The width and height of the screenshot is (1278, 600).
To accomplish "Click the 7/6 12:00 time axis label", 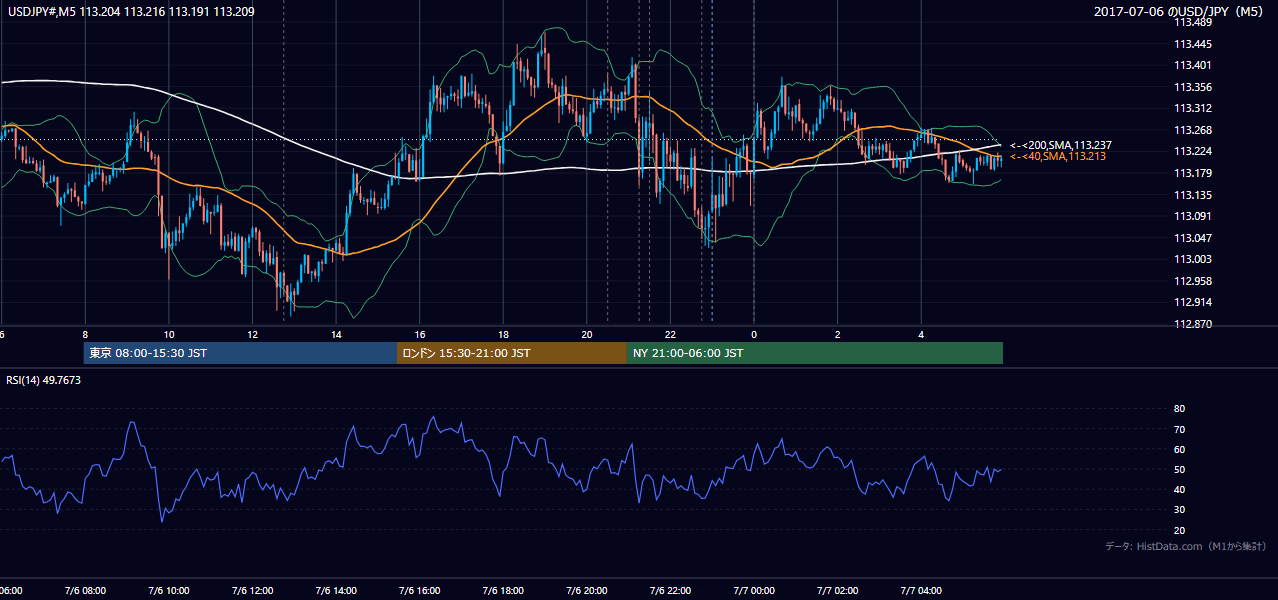I will pos(252,591).
